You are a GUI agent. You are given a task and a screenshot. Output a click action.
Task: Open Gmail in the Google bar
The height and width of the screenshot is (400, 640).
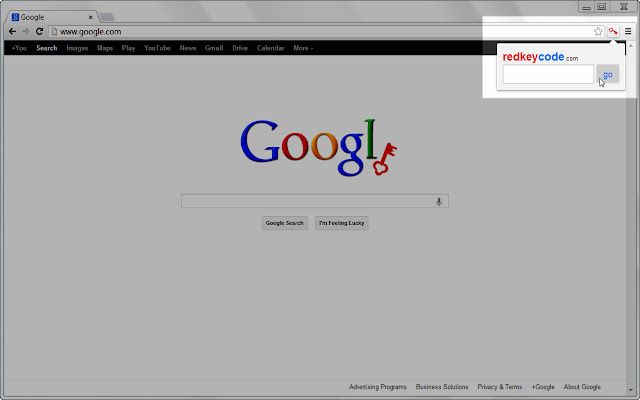pos(214,48)
